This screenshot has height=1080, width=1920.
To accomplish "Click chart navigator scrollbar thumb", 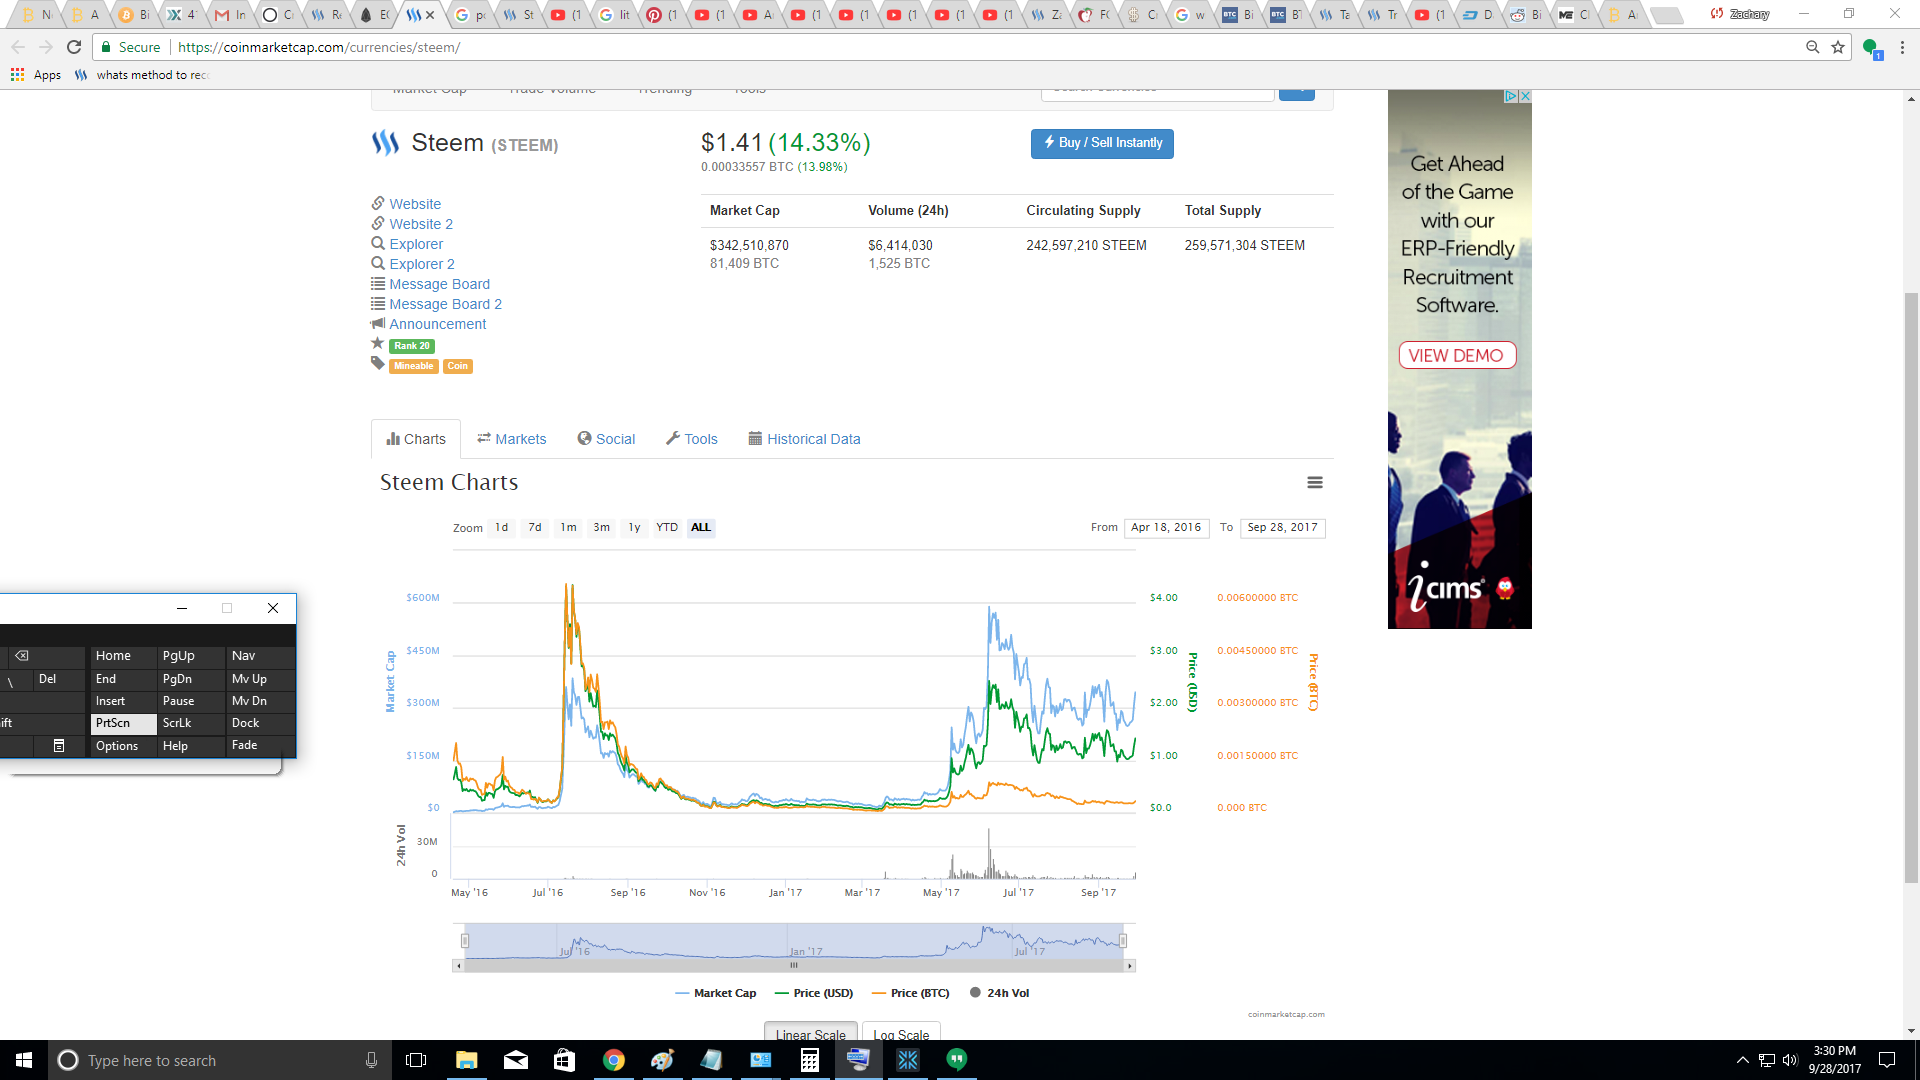I will 794,966.
